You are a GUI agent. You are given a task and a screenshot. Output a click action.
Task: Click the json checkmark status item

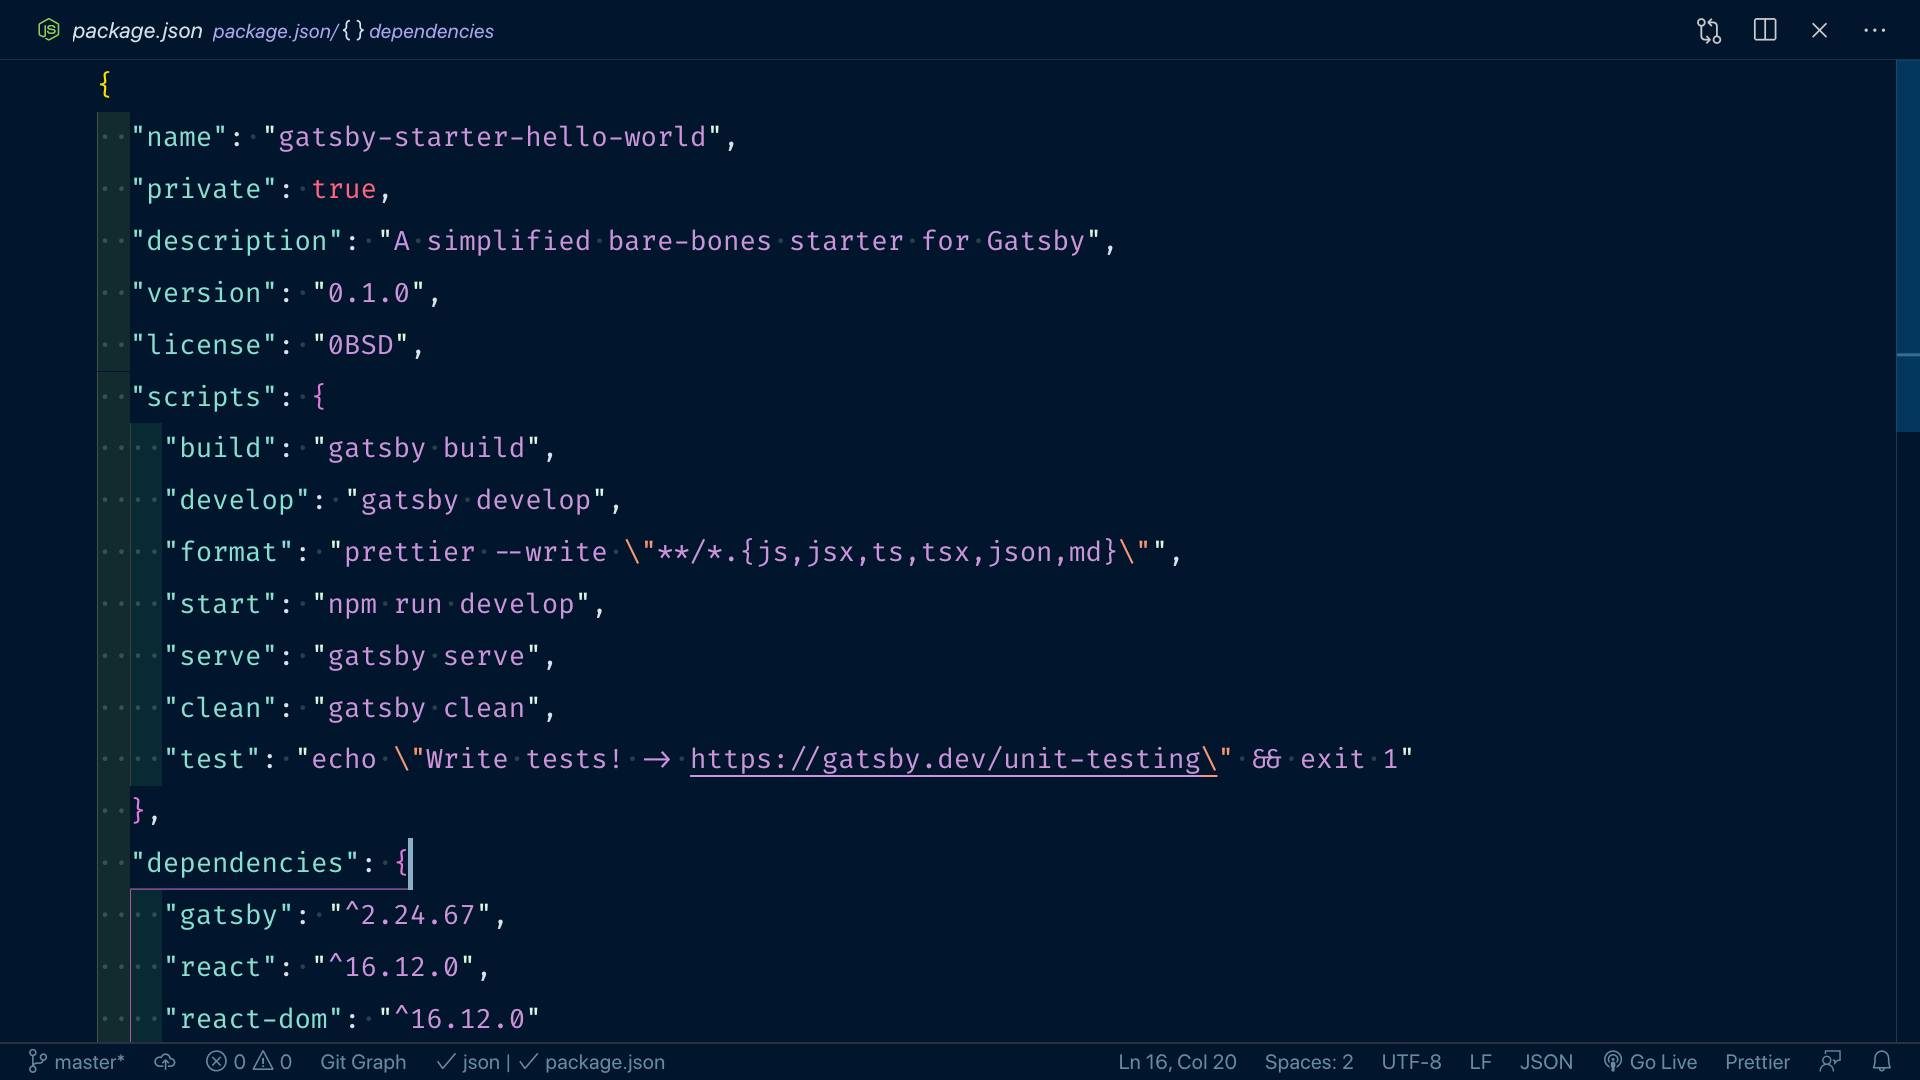click(468, 1062)
